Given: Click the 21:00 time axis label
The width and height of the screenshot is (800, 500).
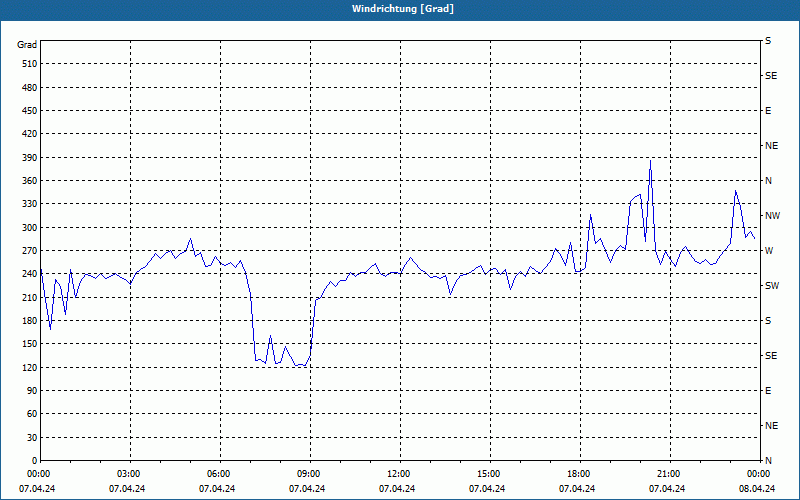Looking at the screenshot, I should [669, 474].
